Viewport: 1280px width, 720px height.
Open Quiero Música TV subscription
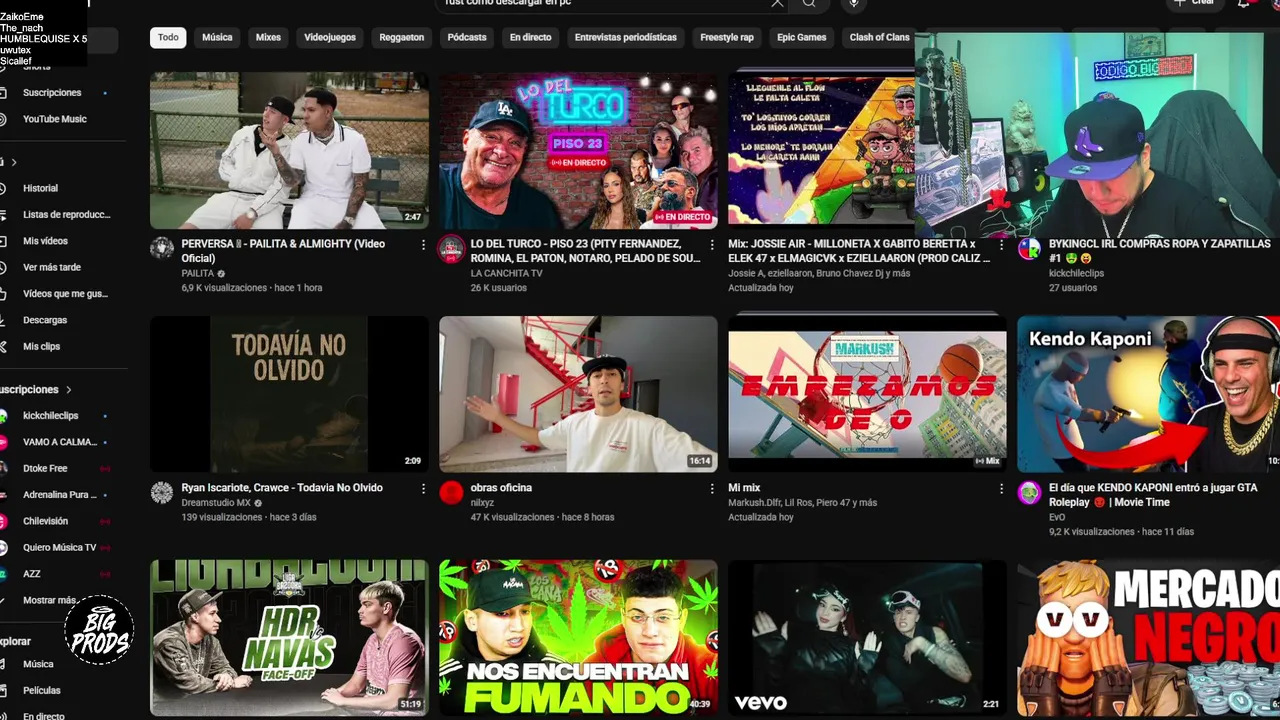[59, 548]
